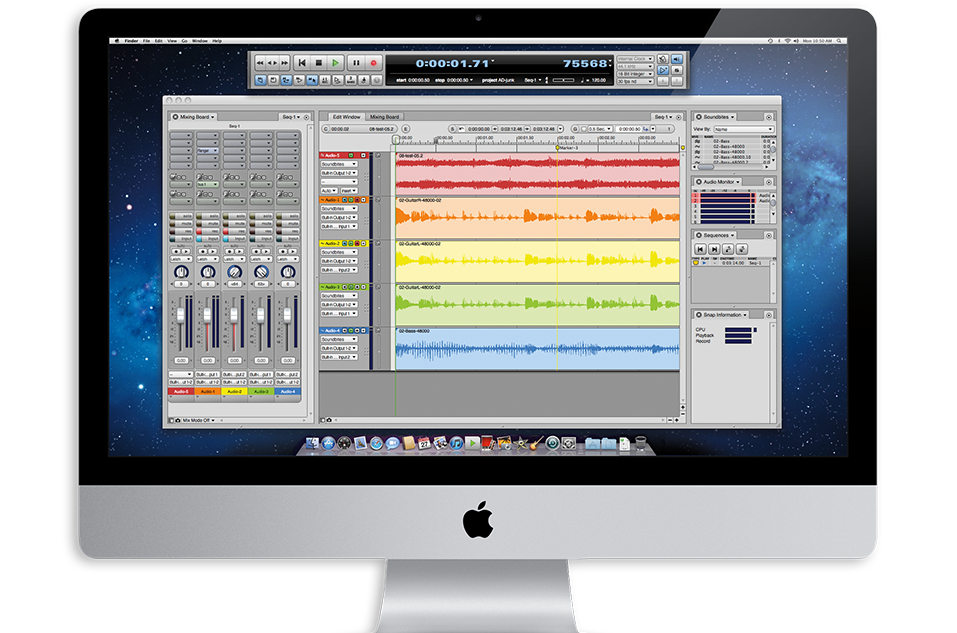
Task: Click the waveform icon beside 02-Bass-48000 in Soundbites
Action: [697, 147]
